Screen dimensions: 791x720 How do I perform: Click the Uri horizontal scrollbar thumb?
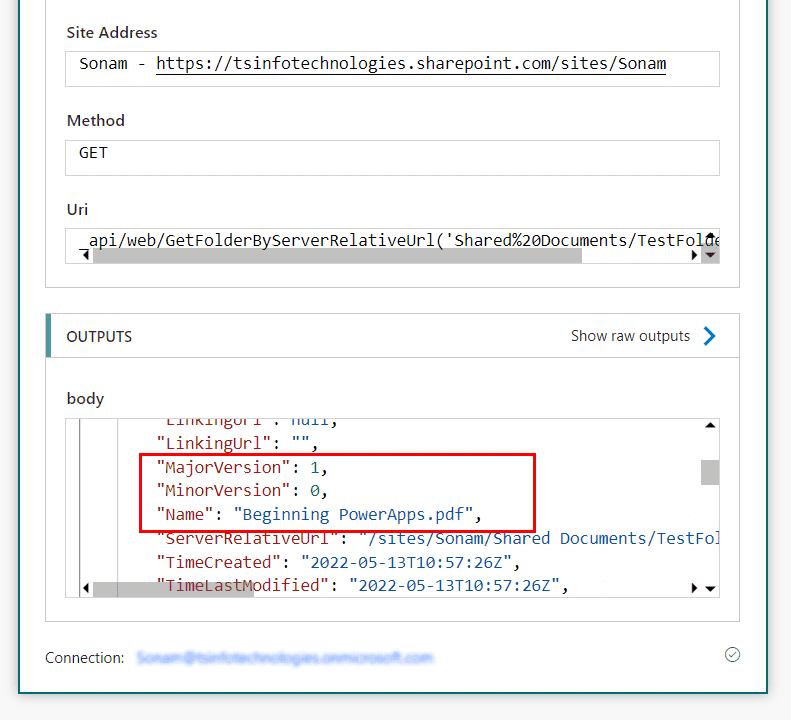337,256
